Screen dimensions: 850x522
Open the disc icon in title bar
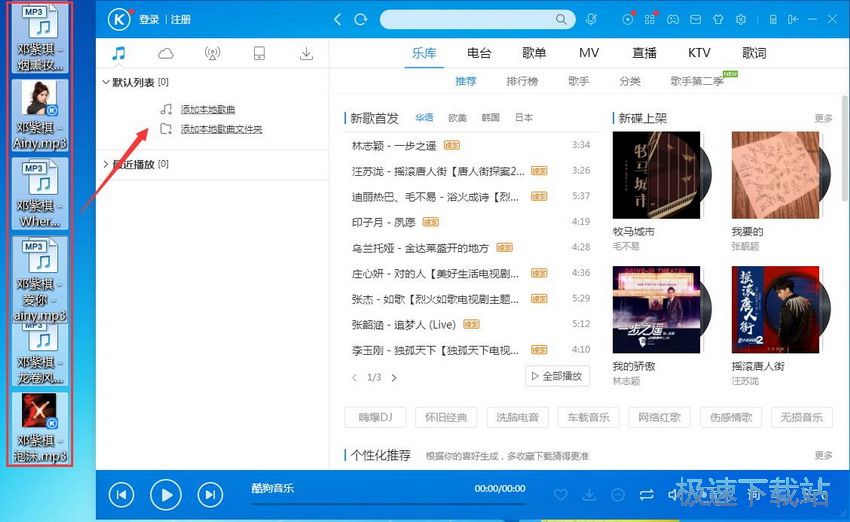[x=628, y=20]
